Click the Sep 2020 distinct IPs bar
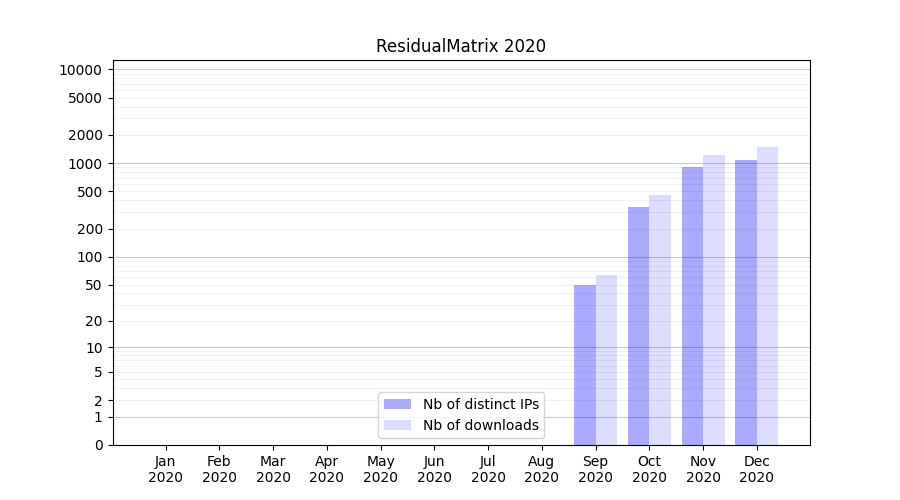The image size is (900, 500). click(x=585, y=365)
